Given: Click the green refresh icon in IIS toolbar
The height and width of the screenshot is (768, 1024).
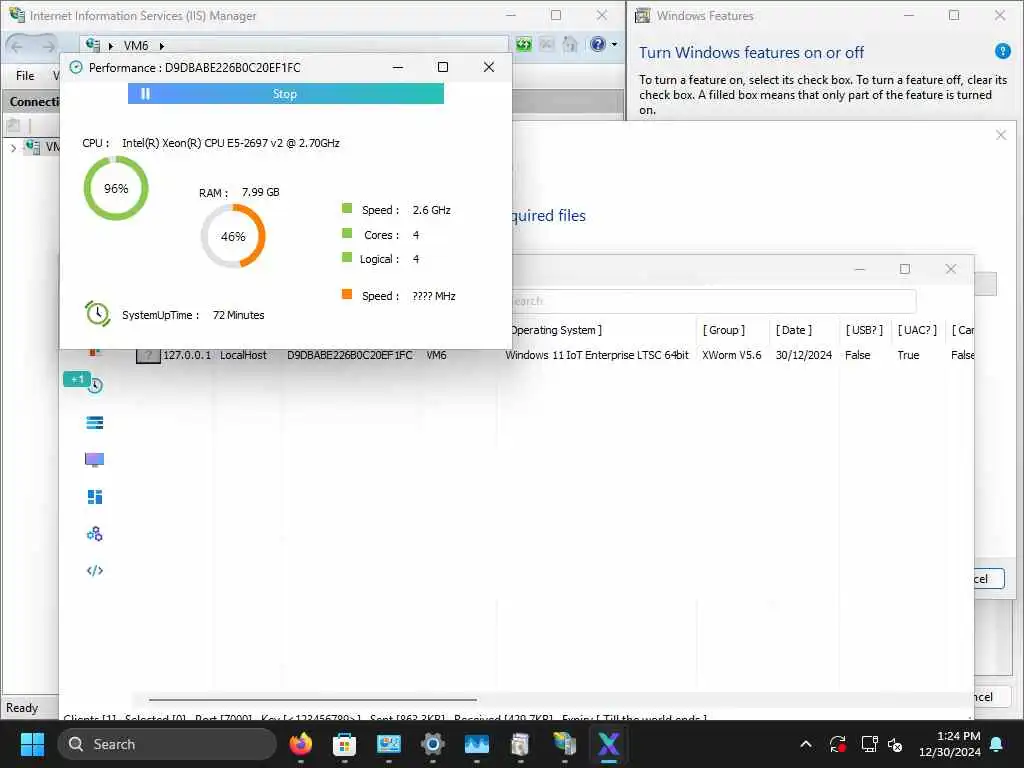Looking at the screenshot, I should tap(523, 44).
